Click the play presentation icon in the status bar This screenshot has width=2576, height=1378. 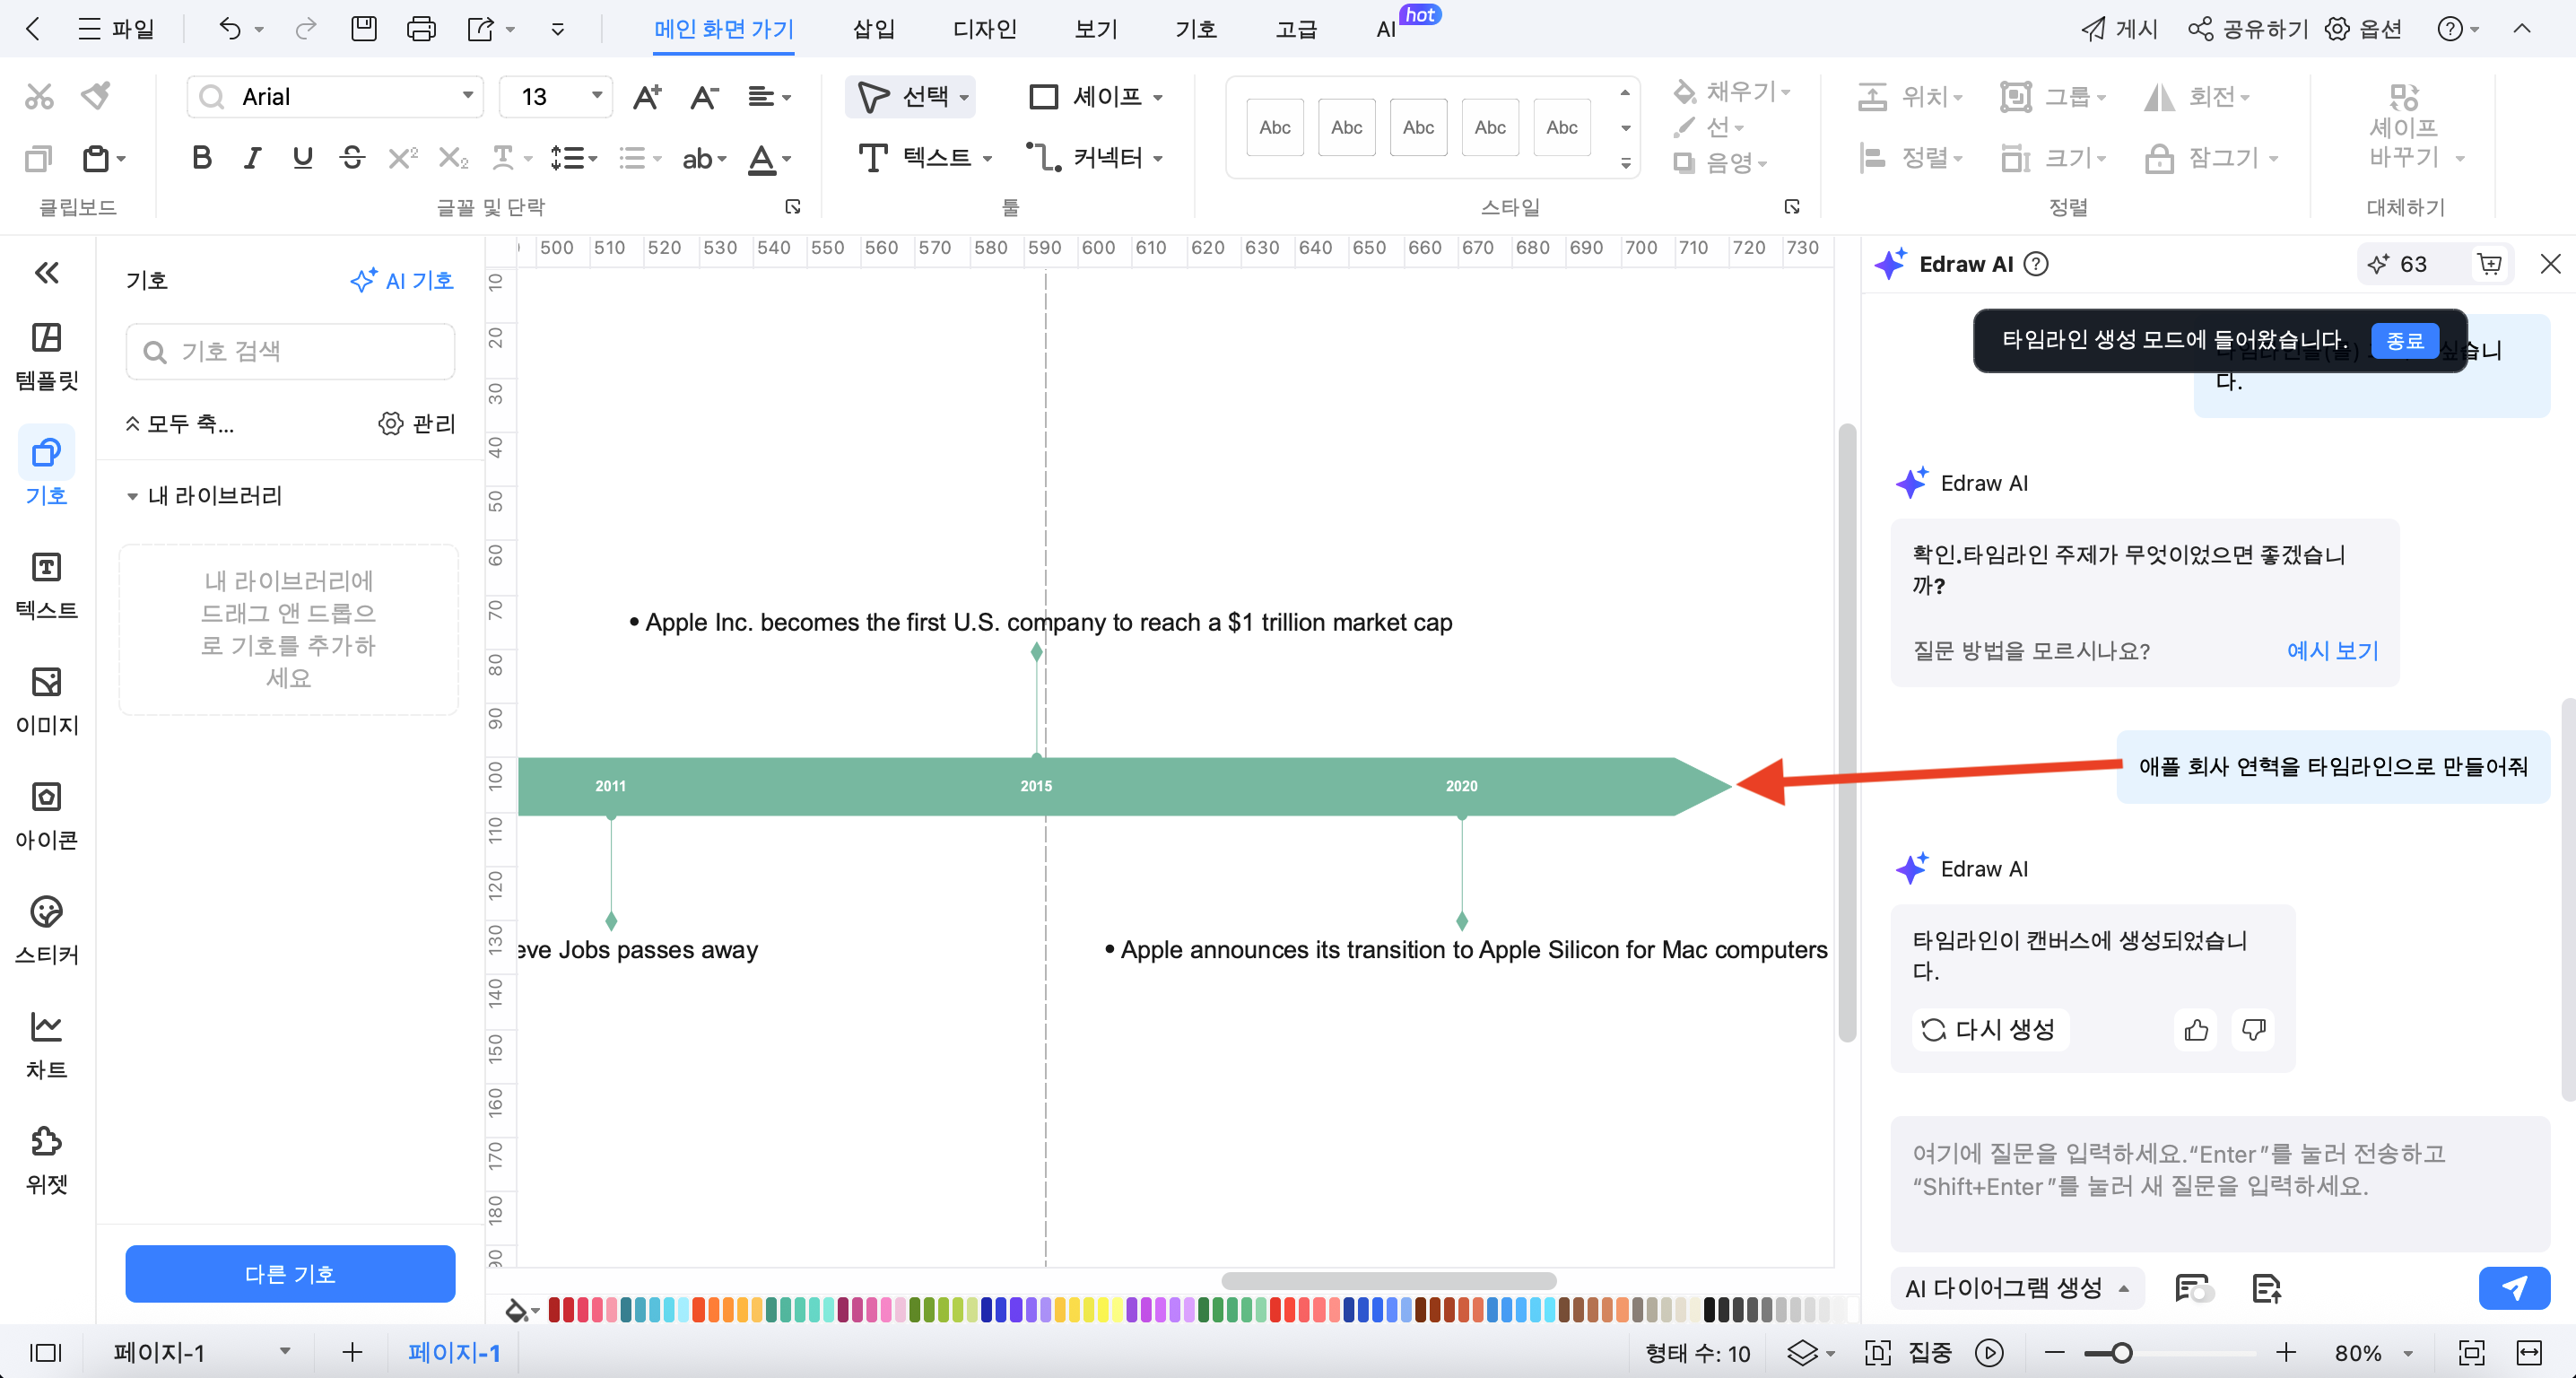point(1989,1353)
